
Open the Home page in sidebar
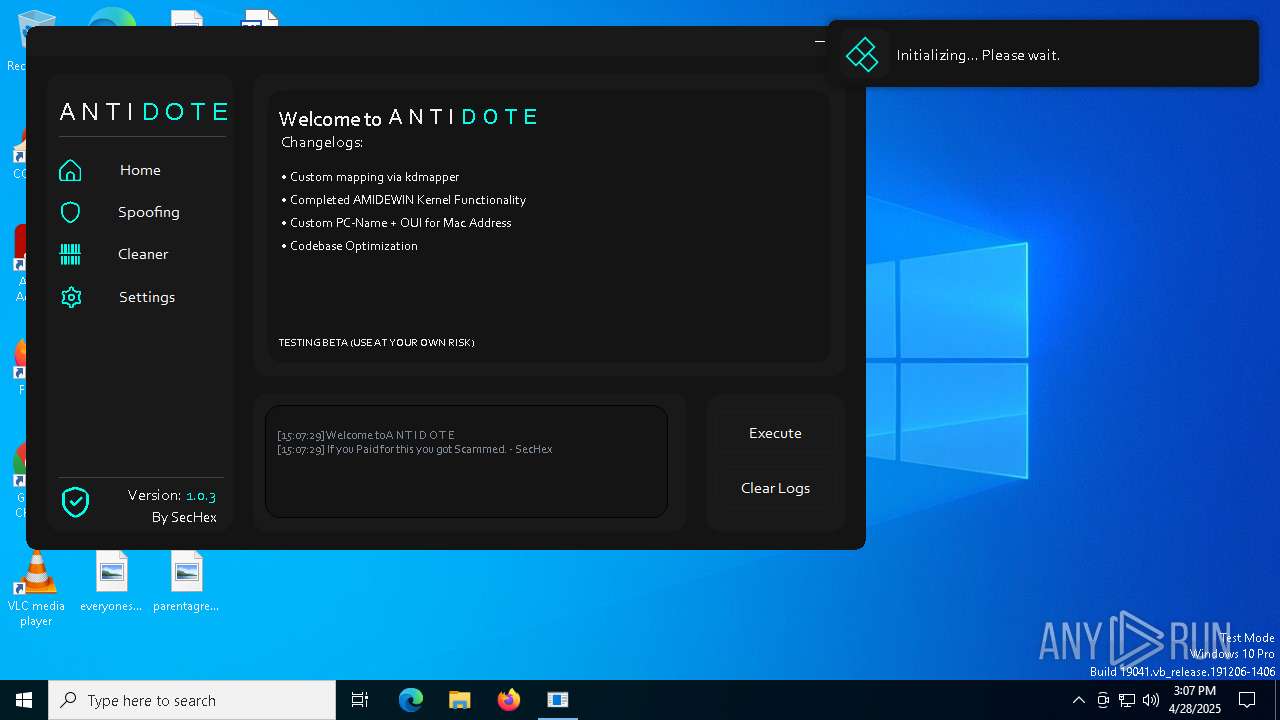point(140,170)
